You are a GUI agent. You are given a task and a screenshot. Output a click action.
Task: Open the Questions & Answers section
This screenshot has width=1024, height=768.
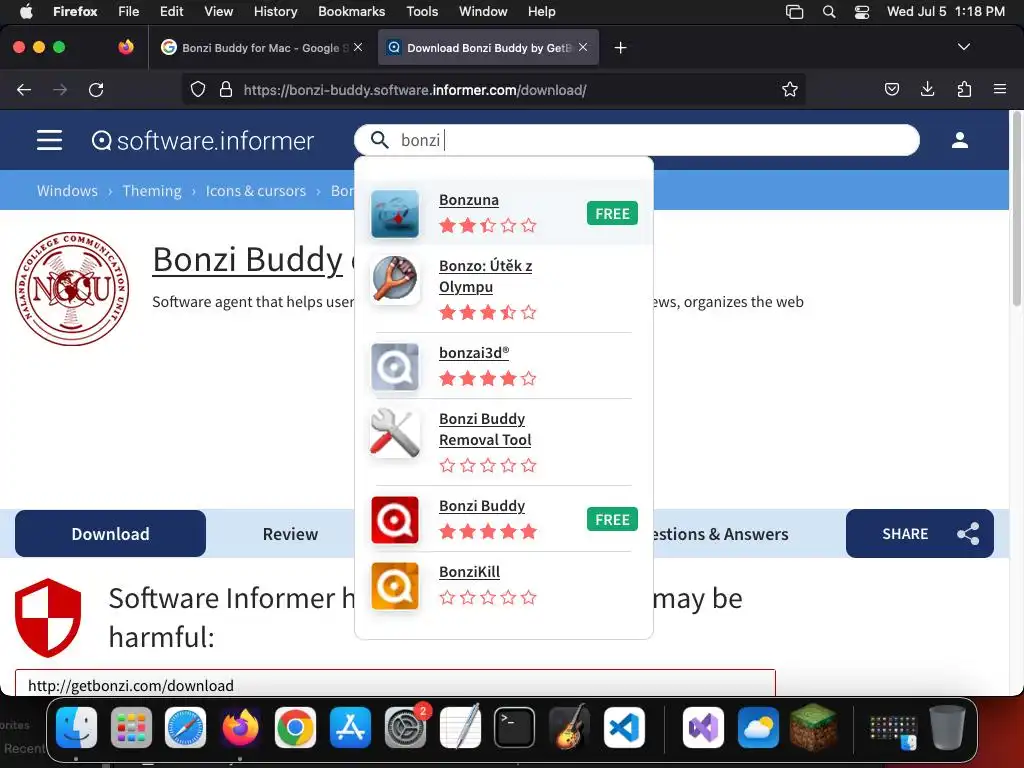pyautogui.click(x=720, y=534)
